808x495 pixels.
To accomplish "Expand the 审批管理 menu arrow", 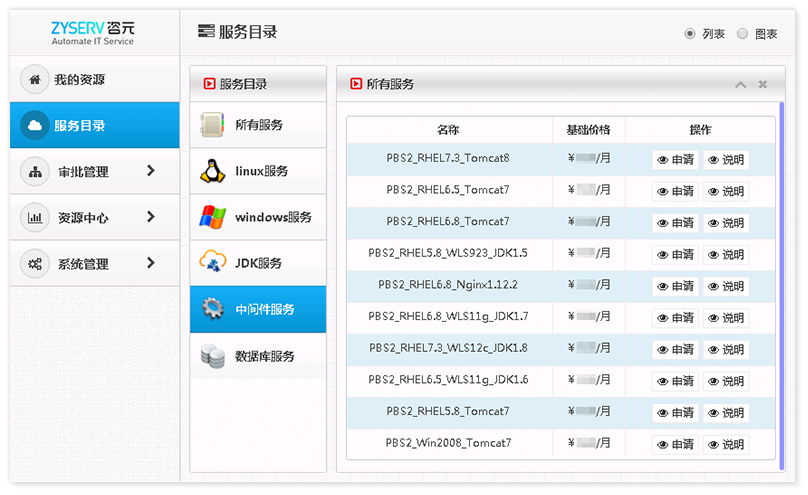I will pyautogui.click(x=151, y=171).
